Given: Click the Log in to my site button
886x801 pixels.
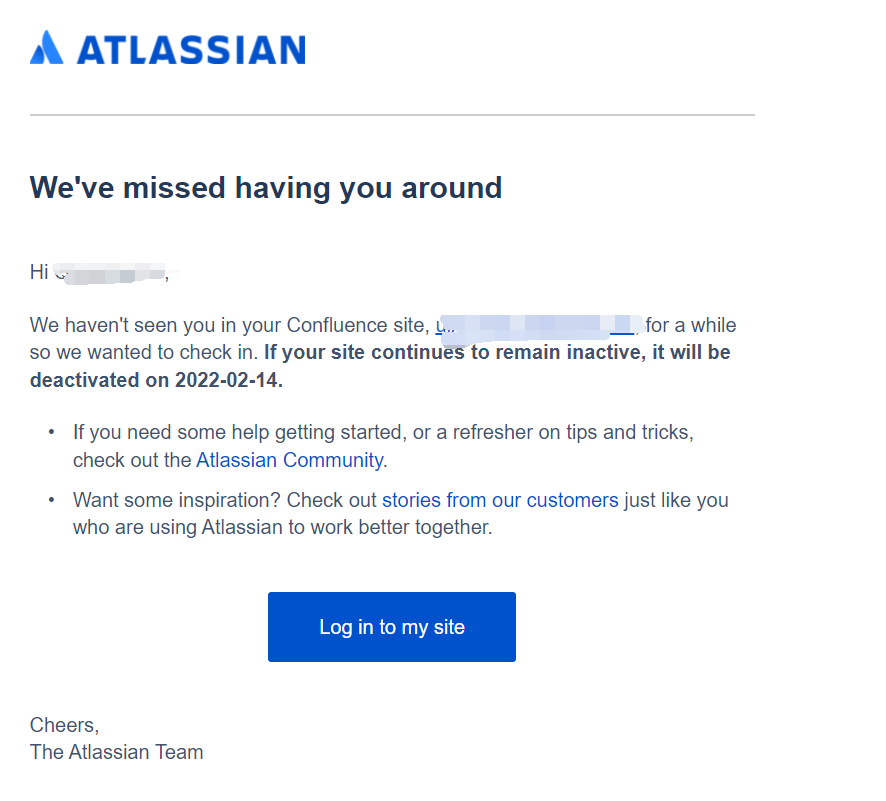Looking at the screenshot, I should (392, 627).
